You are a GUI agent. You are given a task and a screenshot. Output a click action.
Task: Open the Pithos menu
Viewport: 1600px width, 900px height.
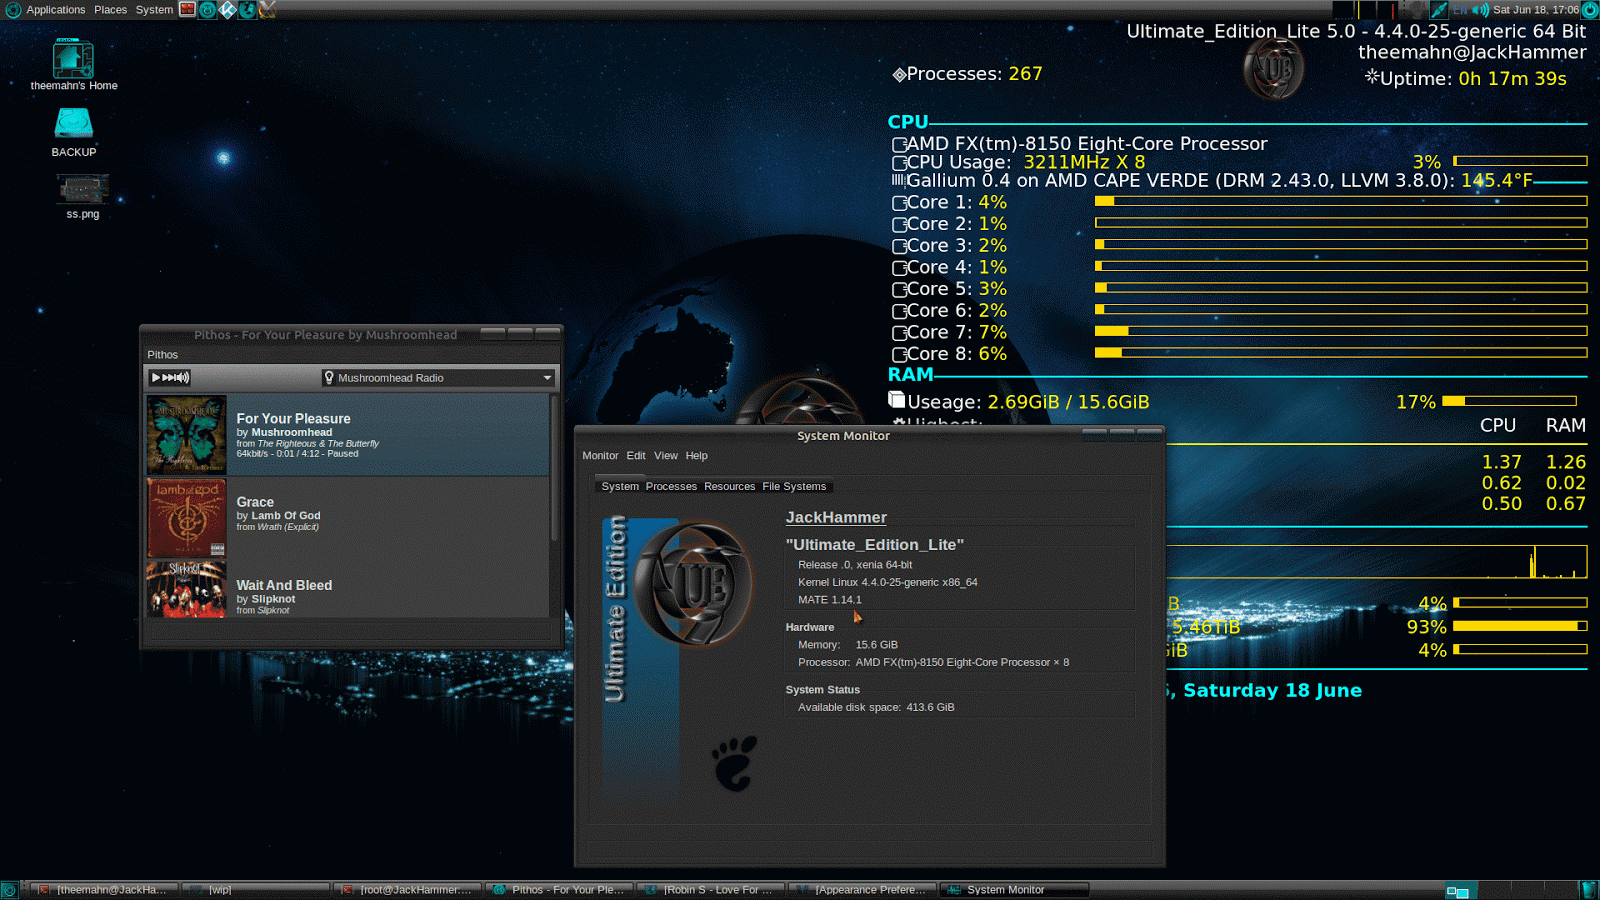coord(163,355)
